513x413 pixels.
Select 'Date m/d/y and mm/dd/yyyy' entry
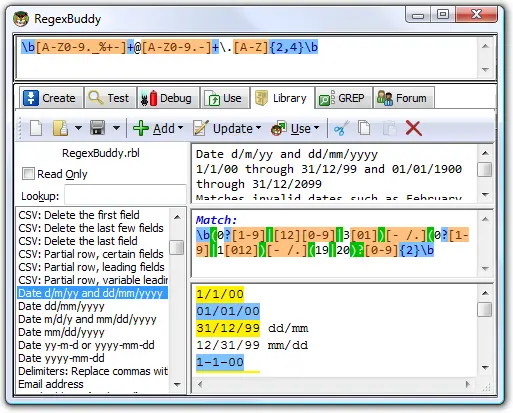pos(93,319)
